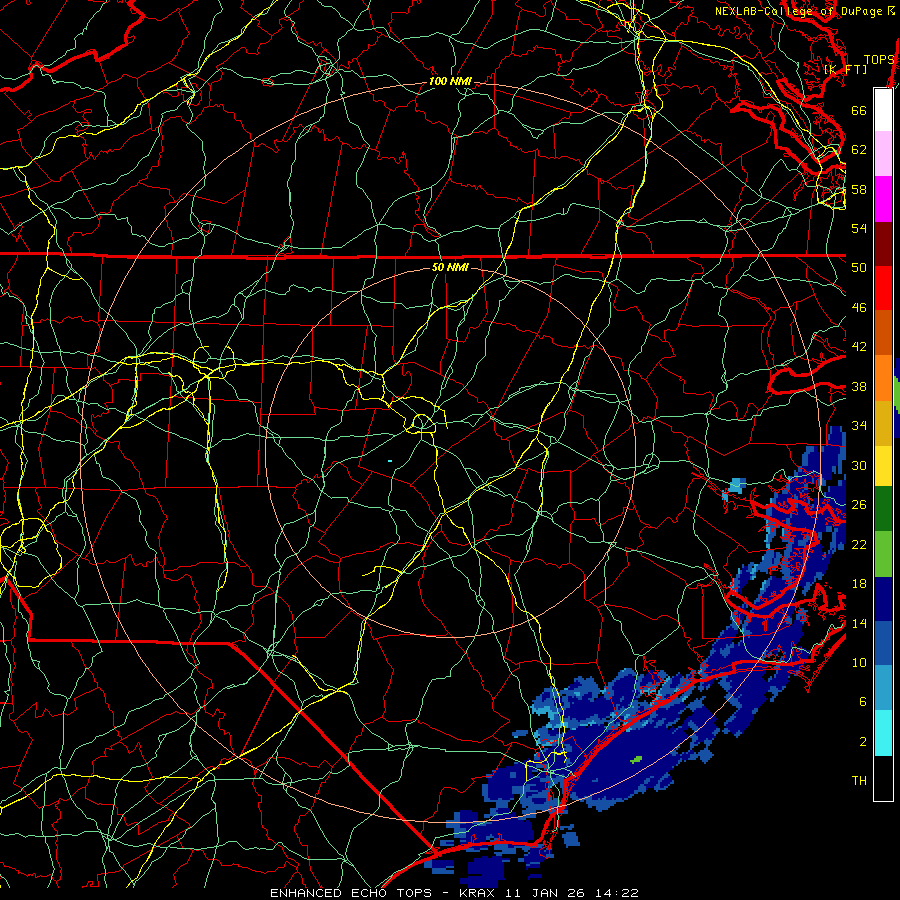This screenshot has width=900, height=900.
Task: Click the "100 NMI" range ring label
Action: (x=450, y=82)
